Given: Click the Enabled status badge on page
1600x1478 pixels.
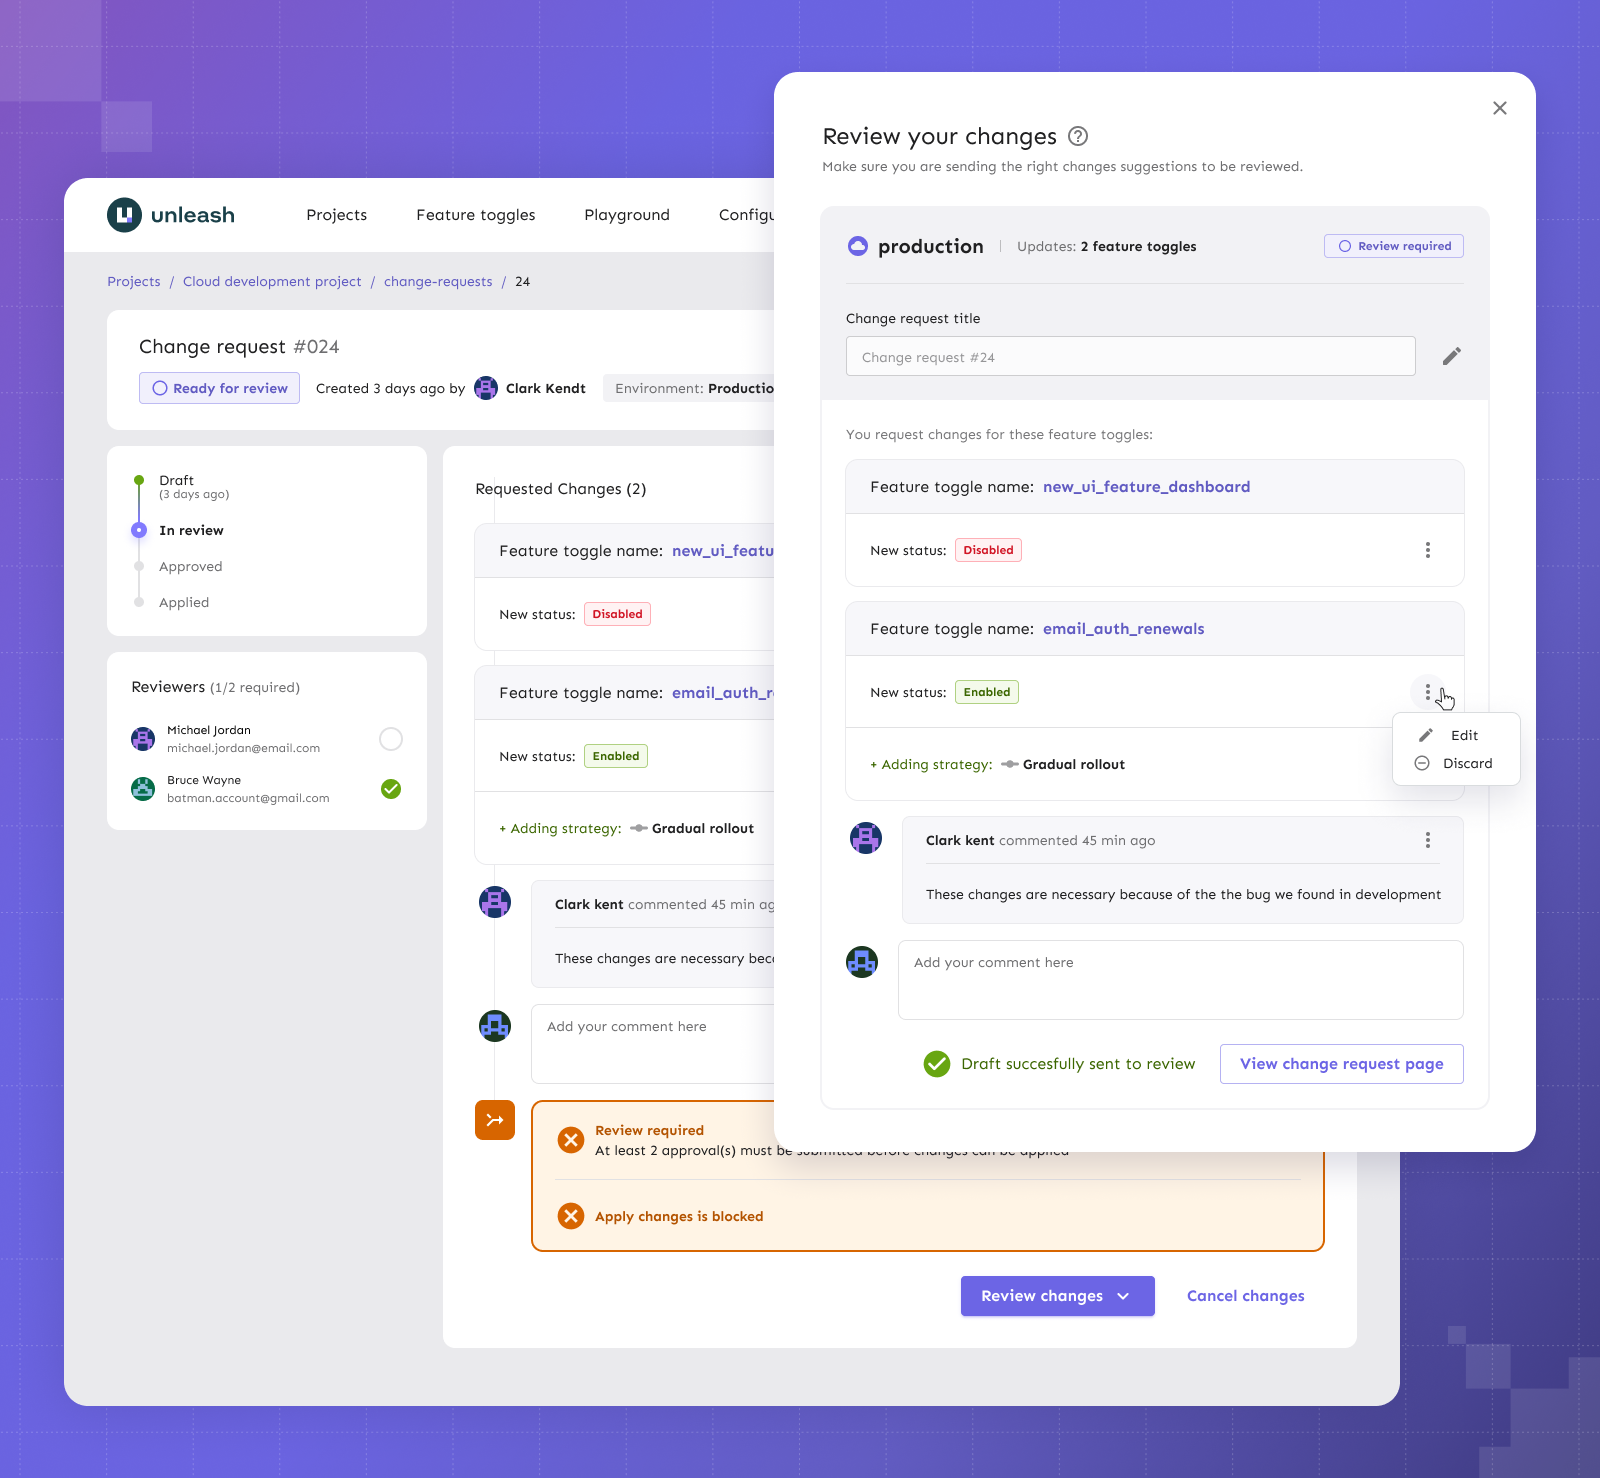Looking at the screenshot, I should pos(616,756).
